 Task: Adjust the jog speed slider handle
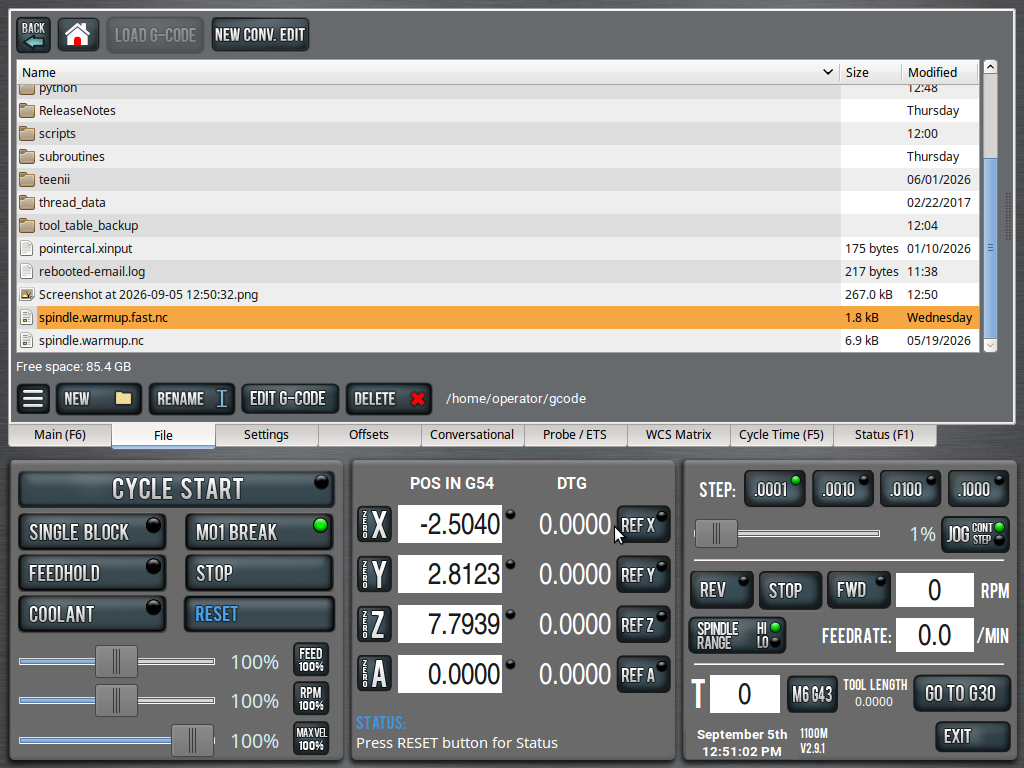click(716, 534)
